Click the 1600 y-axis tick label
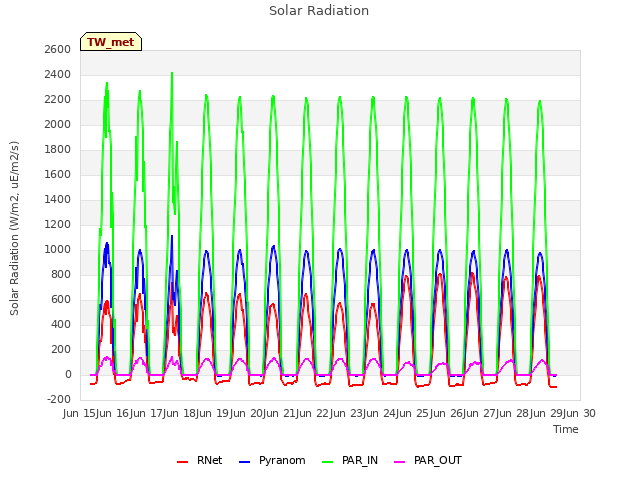 pyautogui.click(x=58, y=174)
